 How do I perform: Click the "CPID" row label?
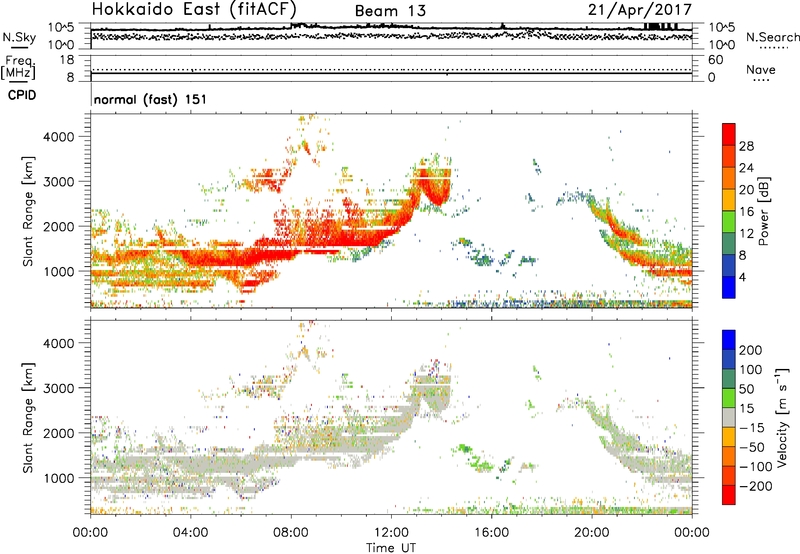pyautogui.click(x=22, y=95)
